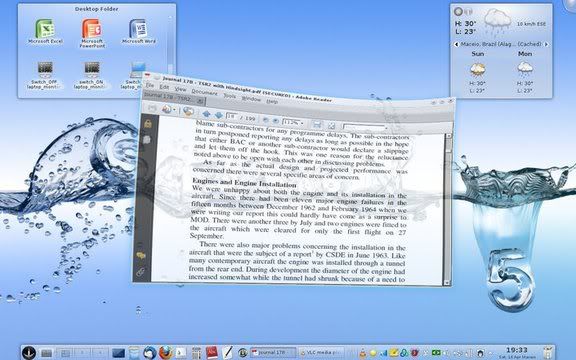Click the zoom in button in Reader

[x=275, y=120]
